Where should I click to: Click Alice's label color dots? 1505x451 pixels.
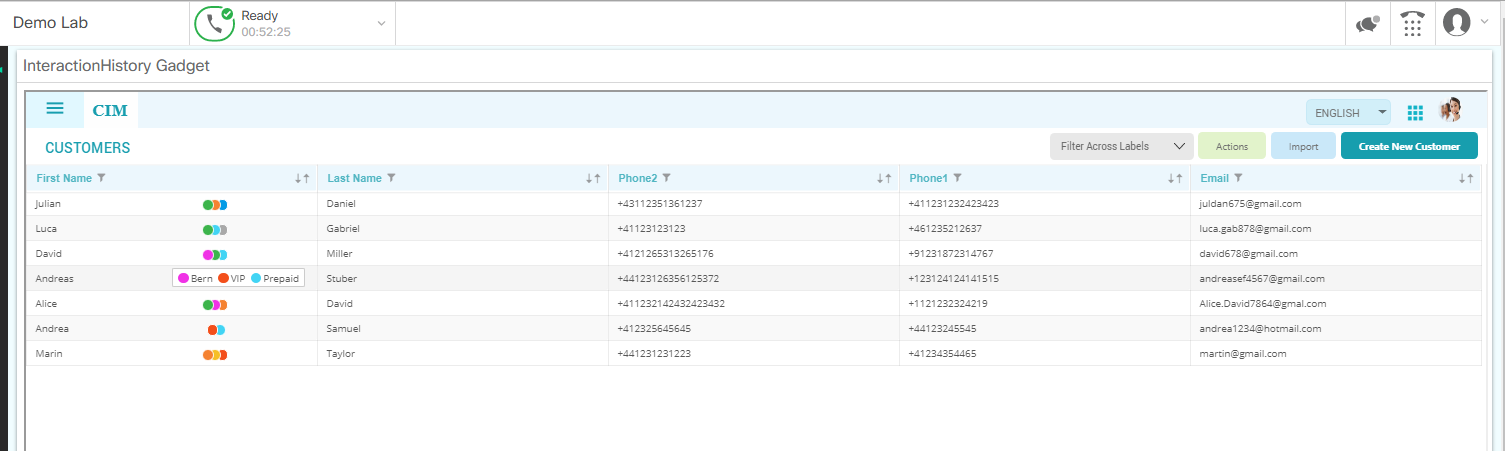pos(215,304)
